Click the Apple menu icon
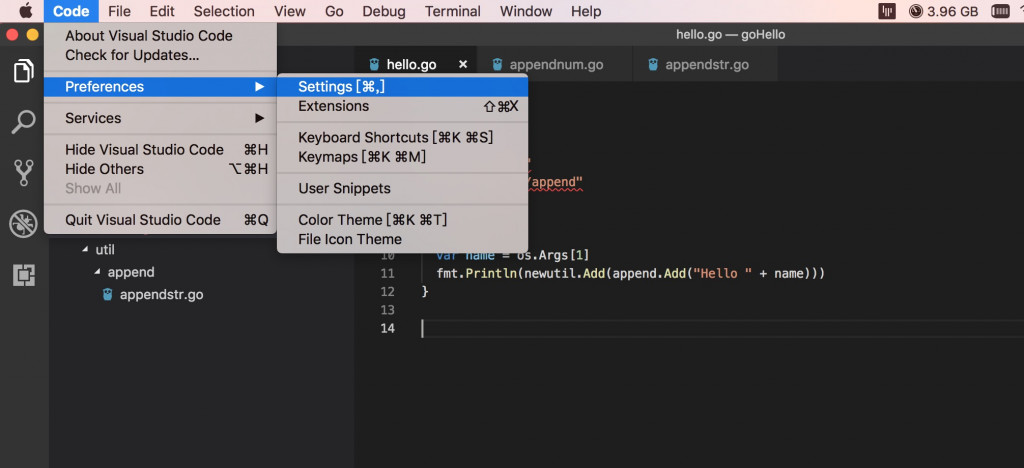Viewport: 1024px width, 468px height. pos(25,11)
